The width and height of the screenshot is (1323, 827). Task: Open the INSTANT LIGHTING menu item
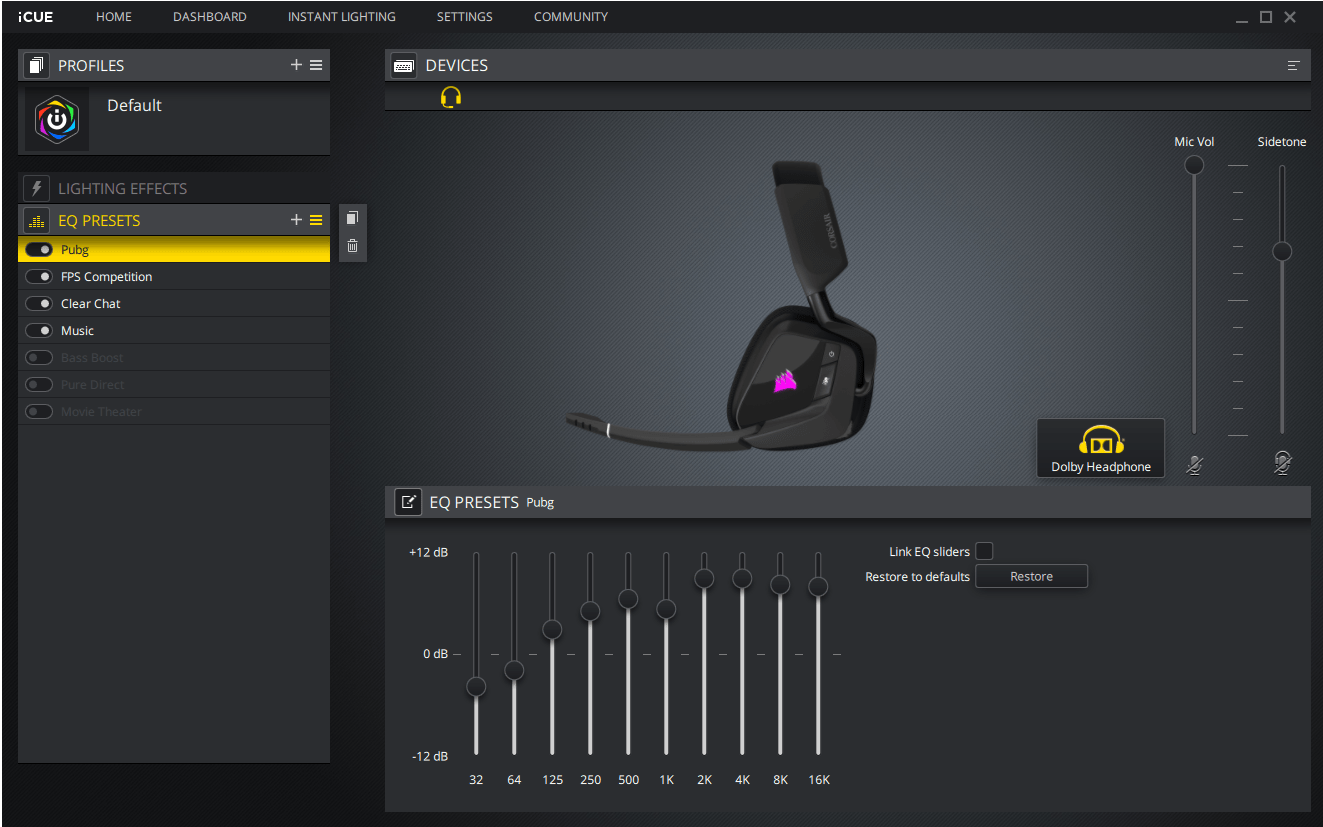point(341,16)
